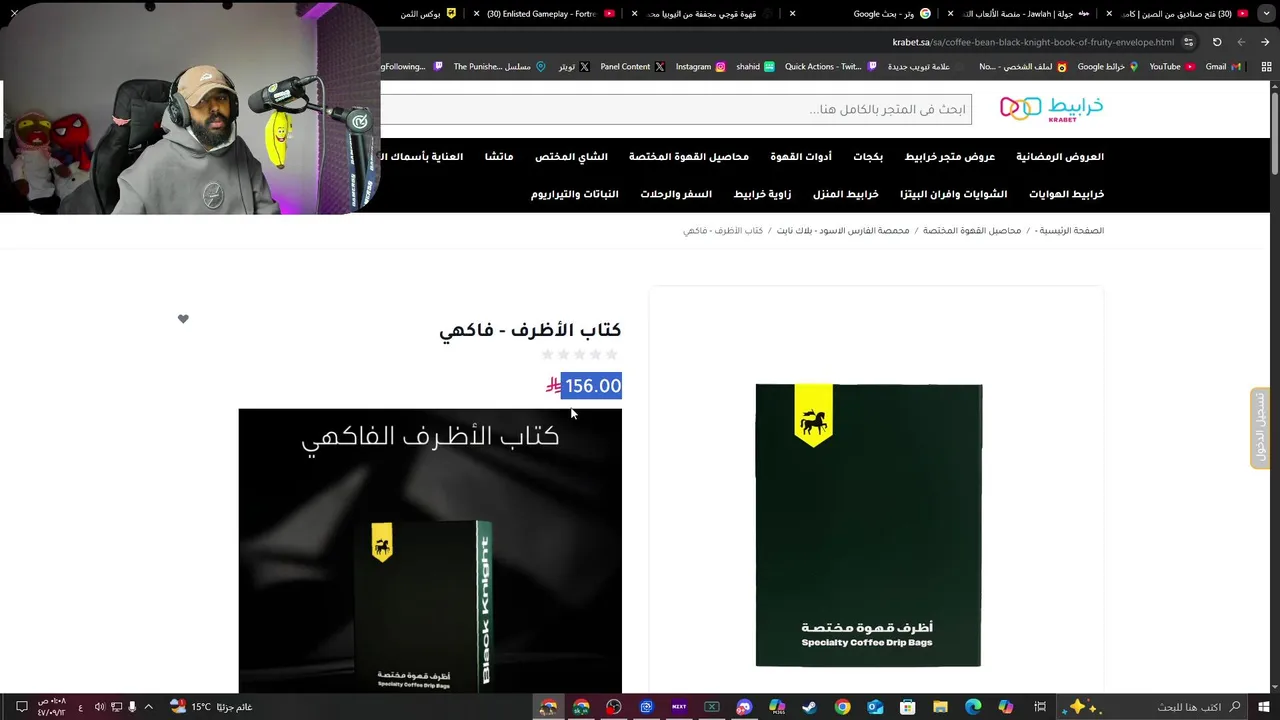Open site settings icon in address bar
Screen dimensions: 1280x720
1188,42
